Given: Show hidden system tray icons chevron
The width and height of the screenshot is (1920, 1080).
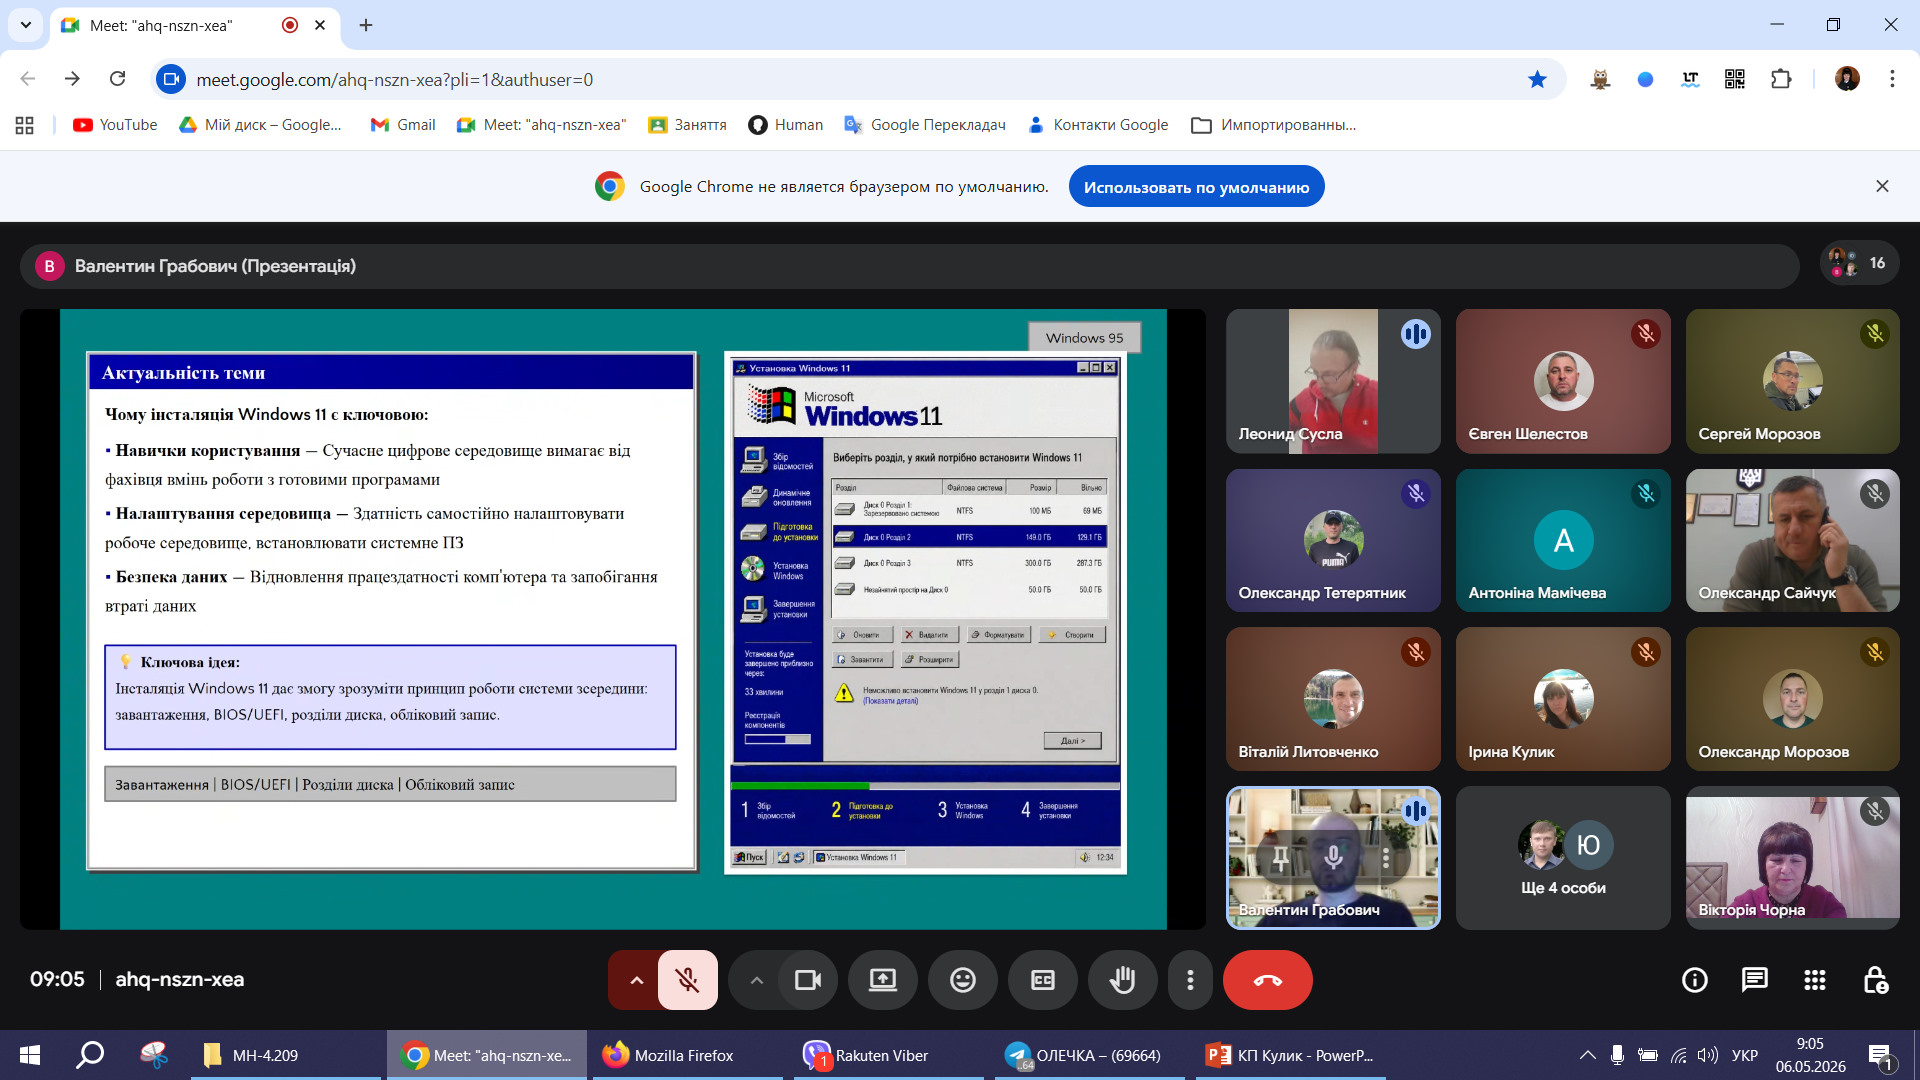Looking at the screenshot, I should click(1587, 1055).
